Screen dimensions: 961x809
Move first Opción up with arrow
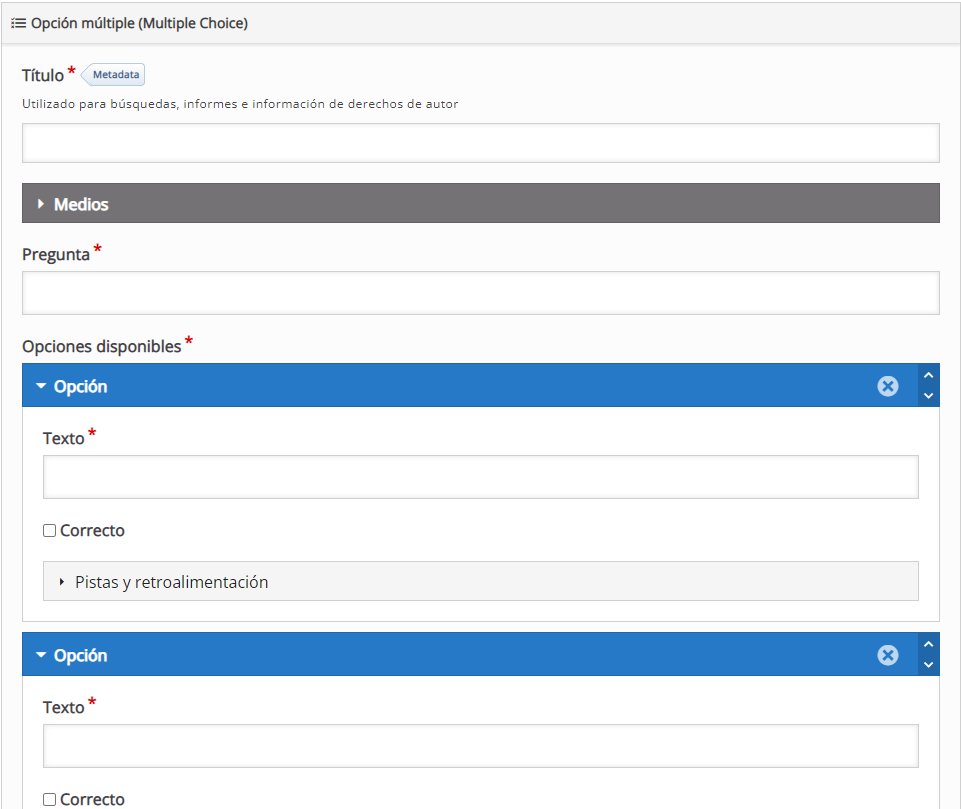pos(928,376)
